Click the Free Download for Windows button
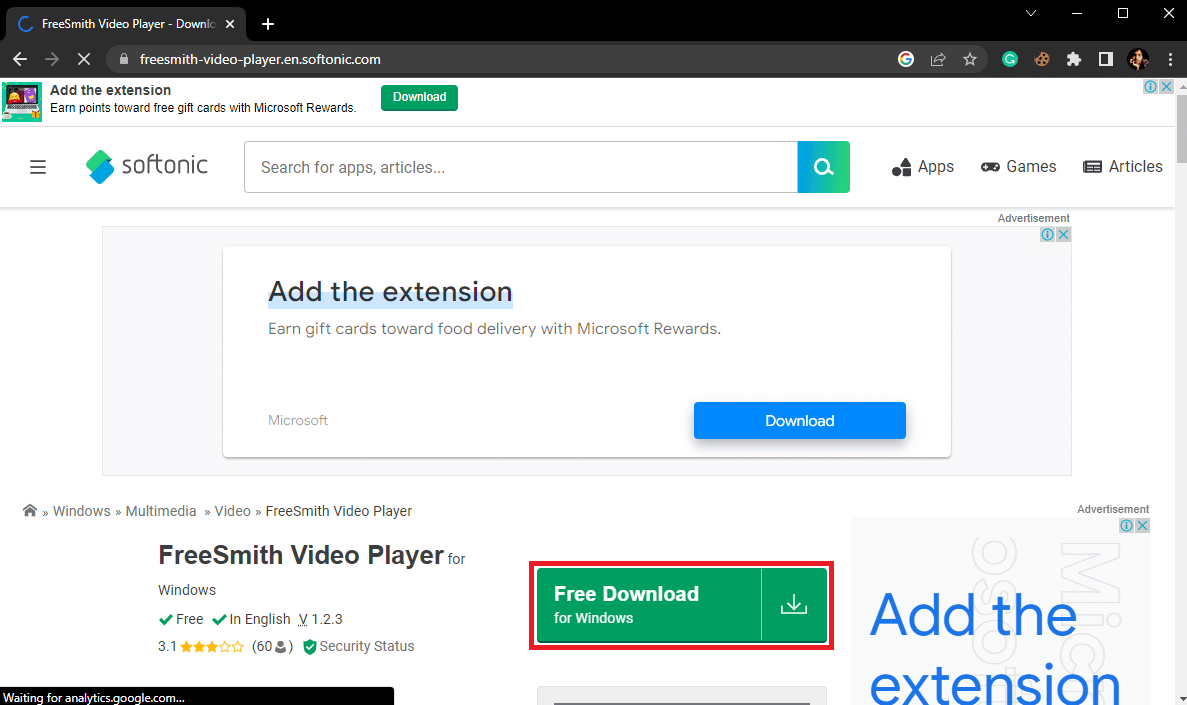 click(681, 605)
